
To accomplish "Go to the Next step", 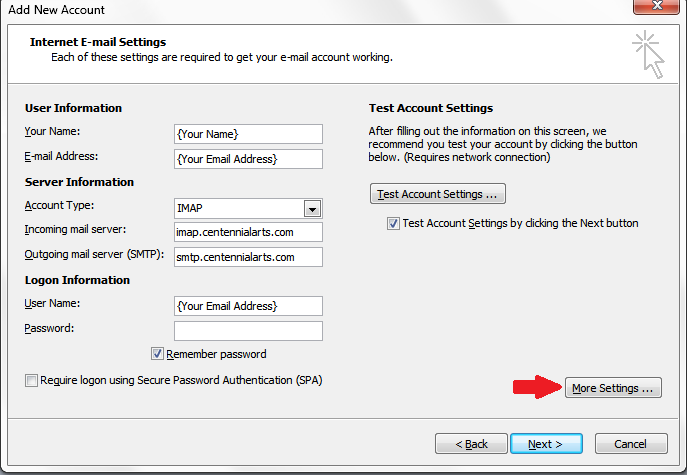I will [546, 444].
